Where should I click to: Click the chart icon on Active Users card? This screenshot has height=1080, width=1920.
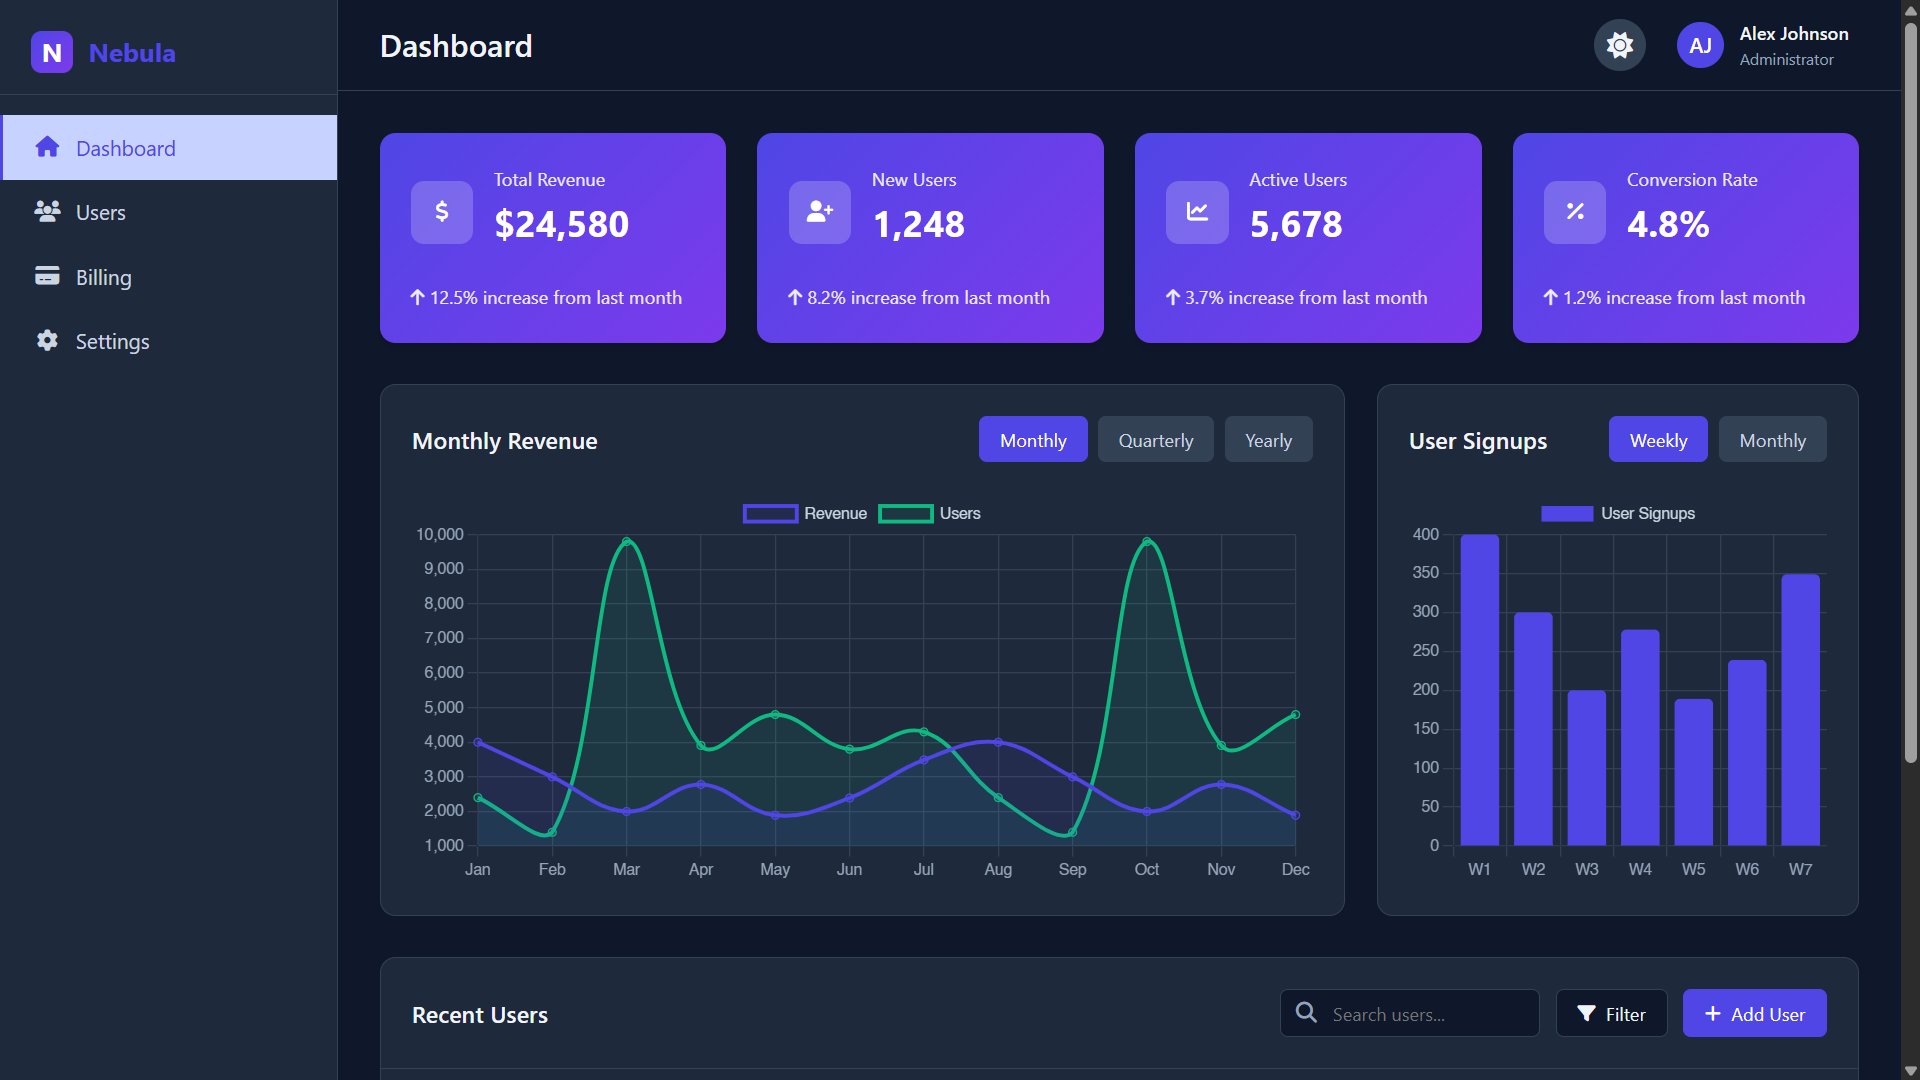coord(1196,212)
